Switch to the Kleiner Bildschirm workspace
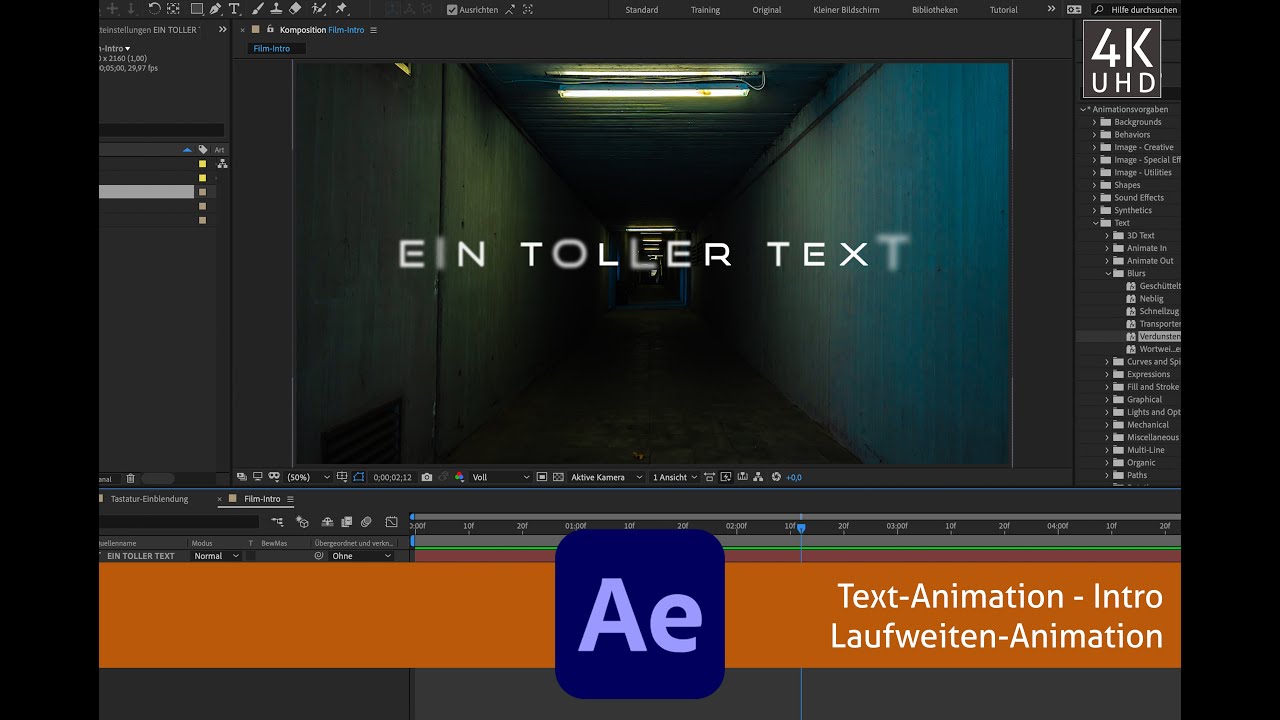1280x720 pixels. [x=847, y=10]
